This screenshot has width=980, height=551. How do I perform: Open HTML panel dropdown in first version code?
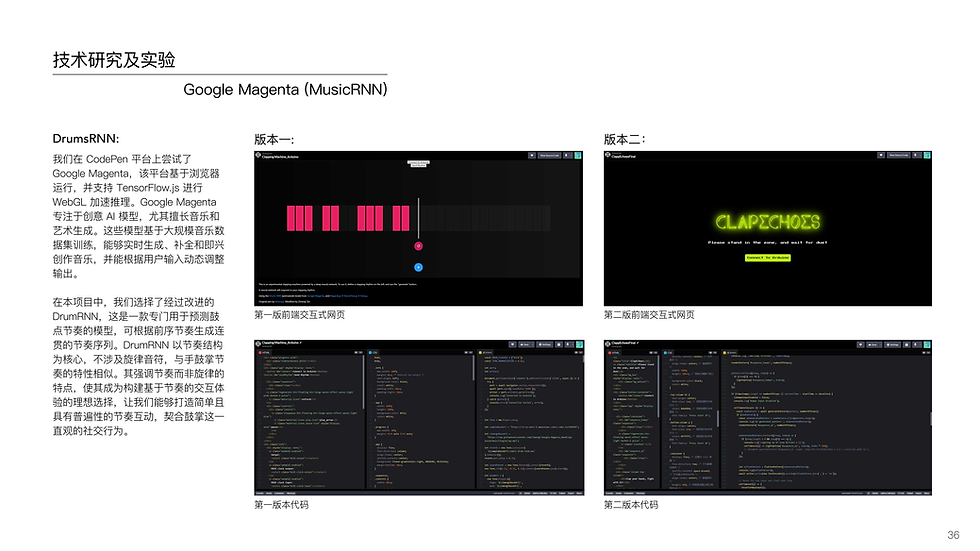[x=361, y=352]
